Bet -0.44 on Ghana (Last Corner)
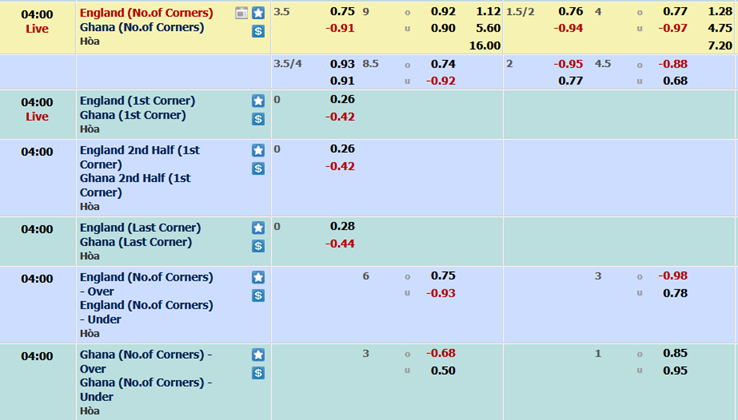The image size is (738, 420). point(340,244)
